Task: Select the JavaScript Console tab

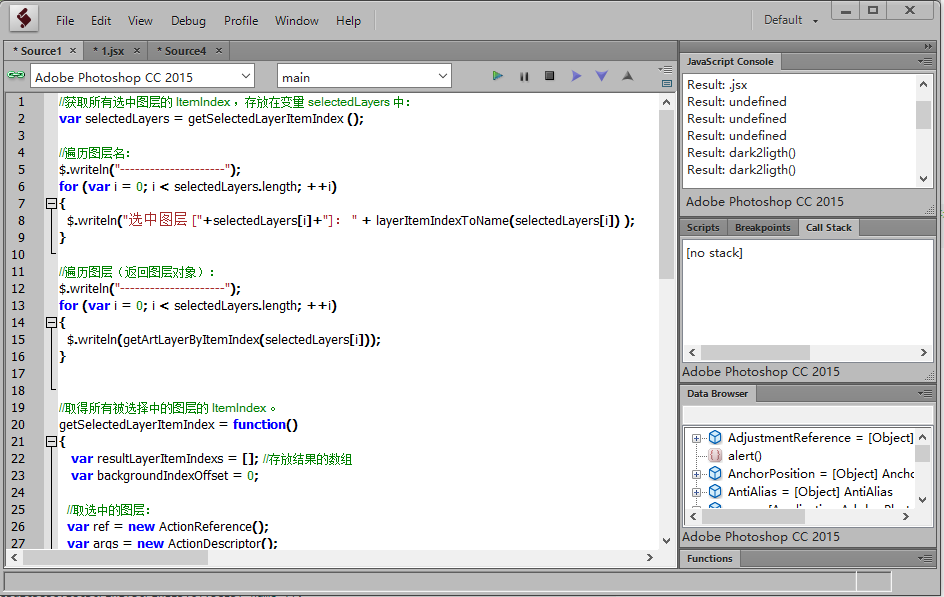Action: 730,61
